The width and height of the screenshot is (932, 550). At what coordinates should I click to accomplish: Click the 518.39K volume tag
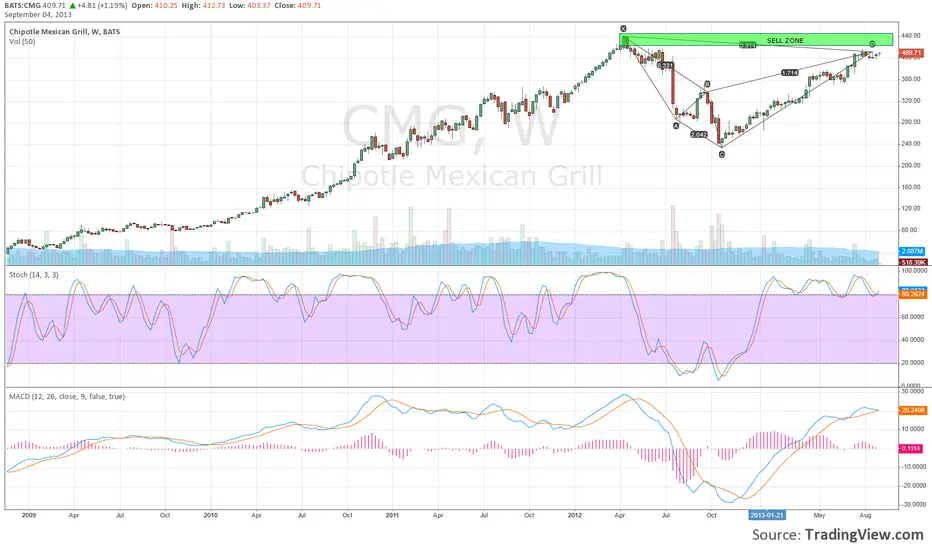click(x=912, y=262)
